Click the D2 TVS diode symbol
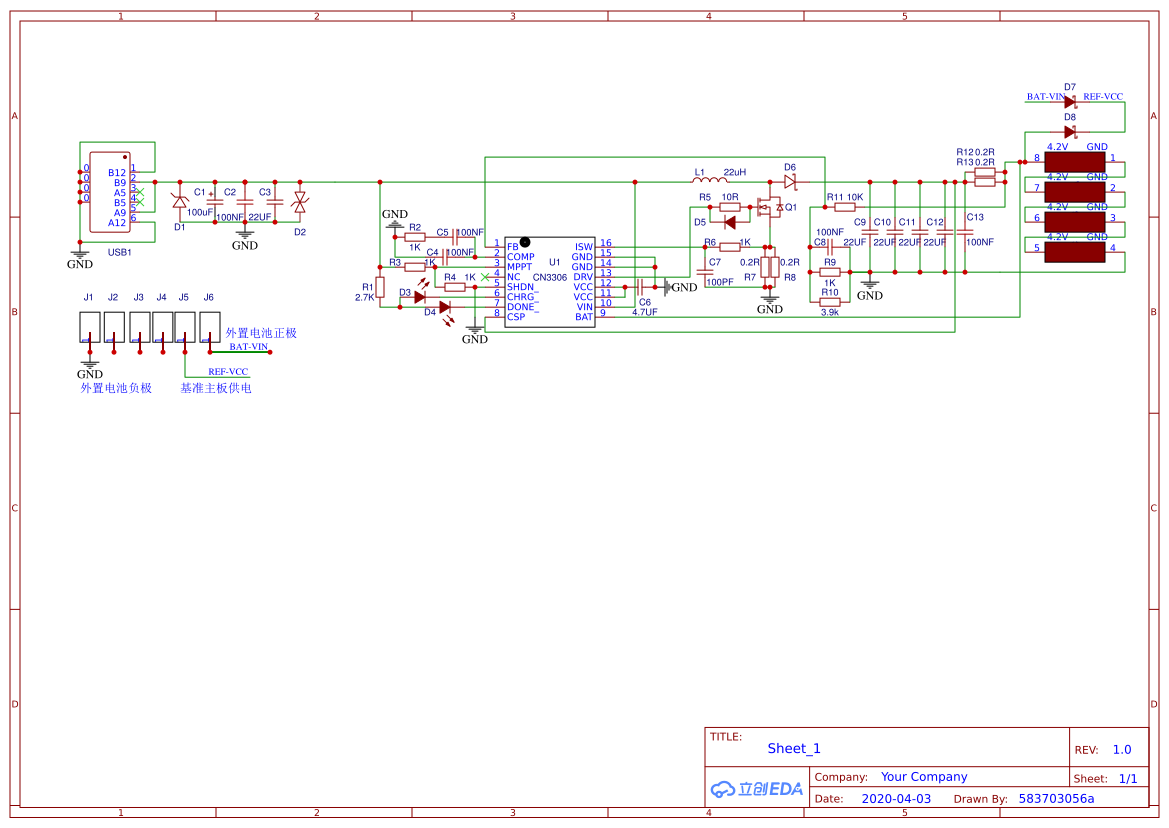The image size is (1169, 828). tap(299, 203)
